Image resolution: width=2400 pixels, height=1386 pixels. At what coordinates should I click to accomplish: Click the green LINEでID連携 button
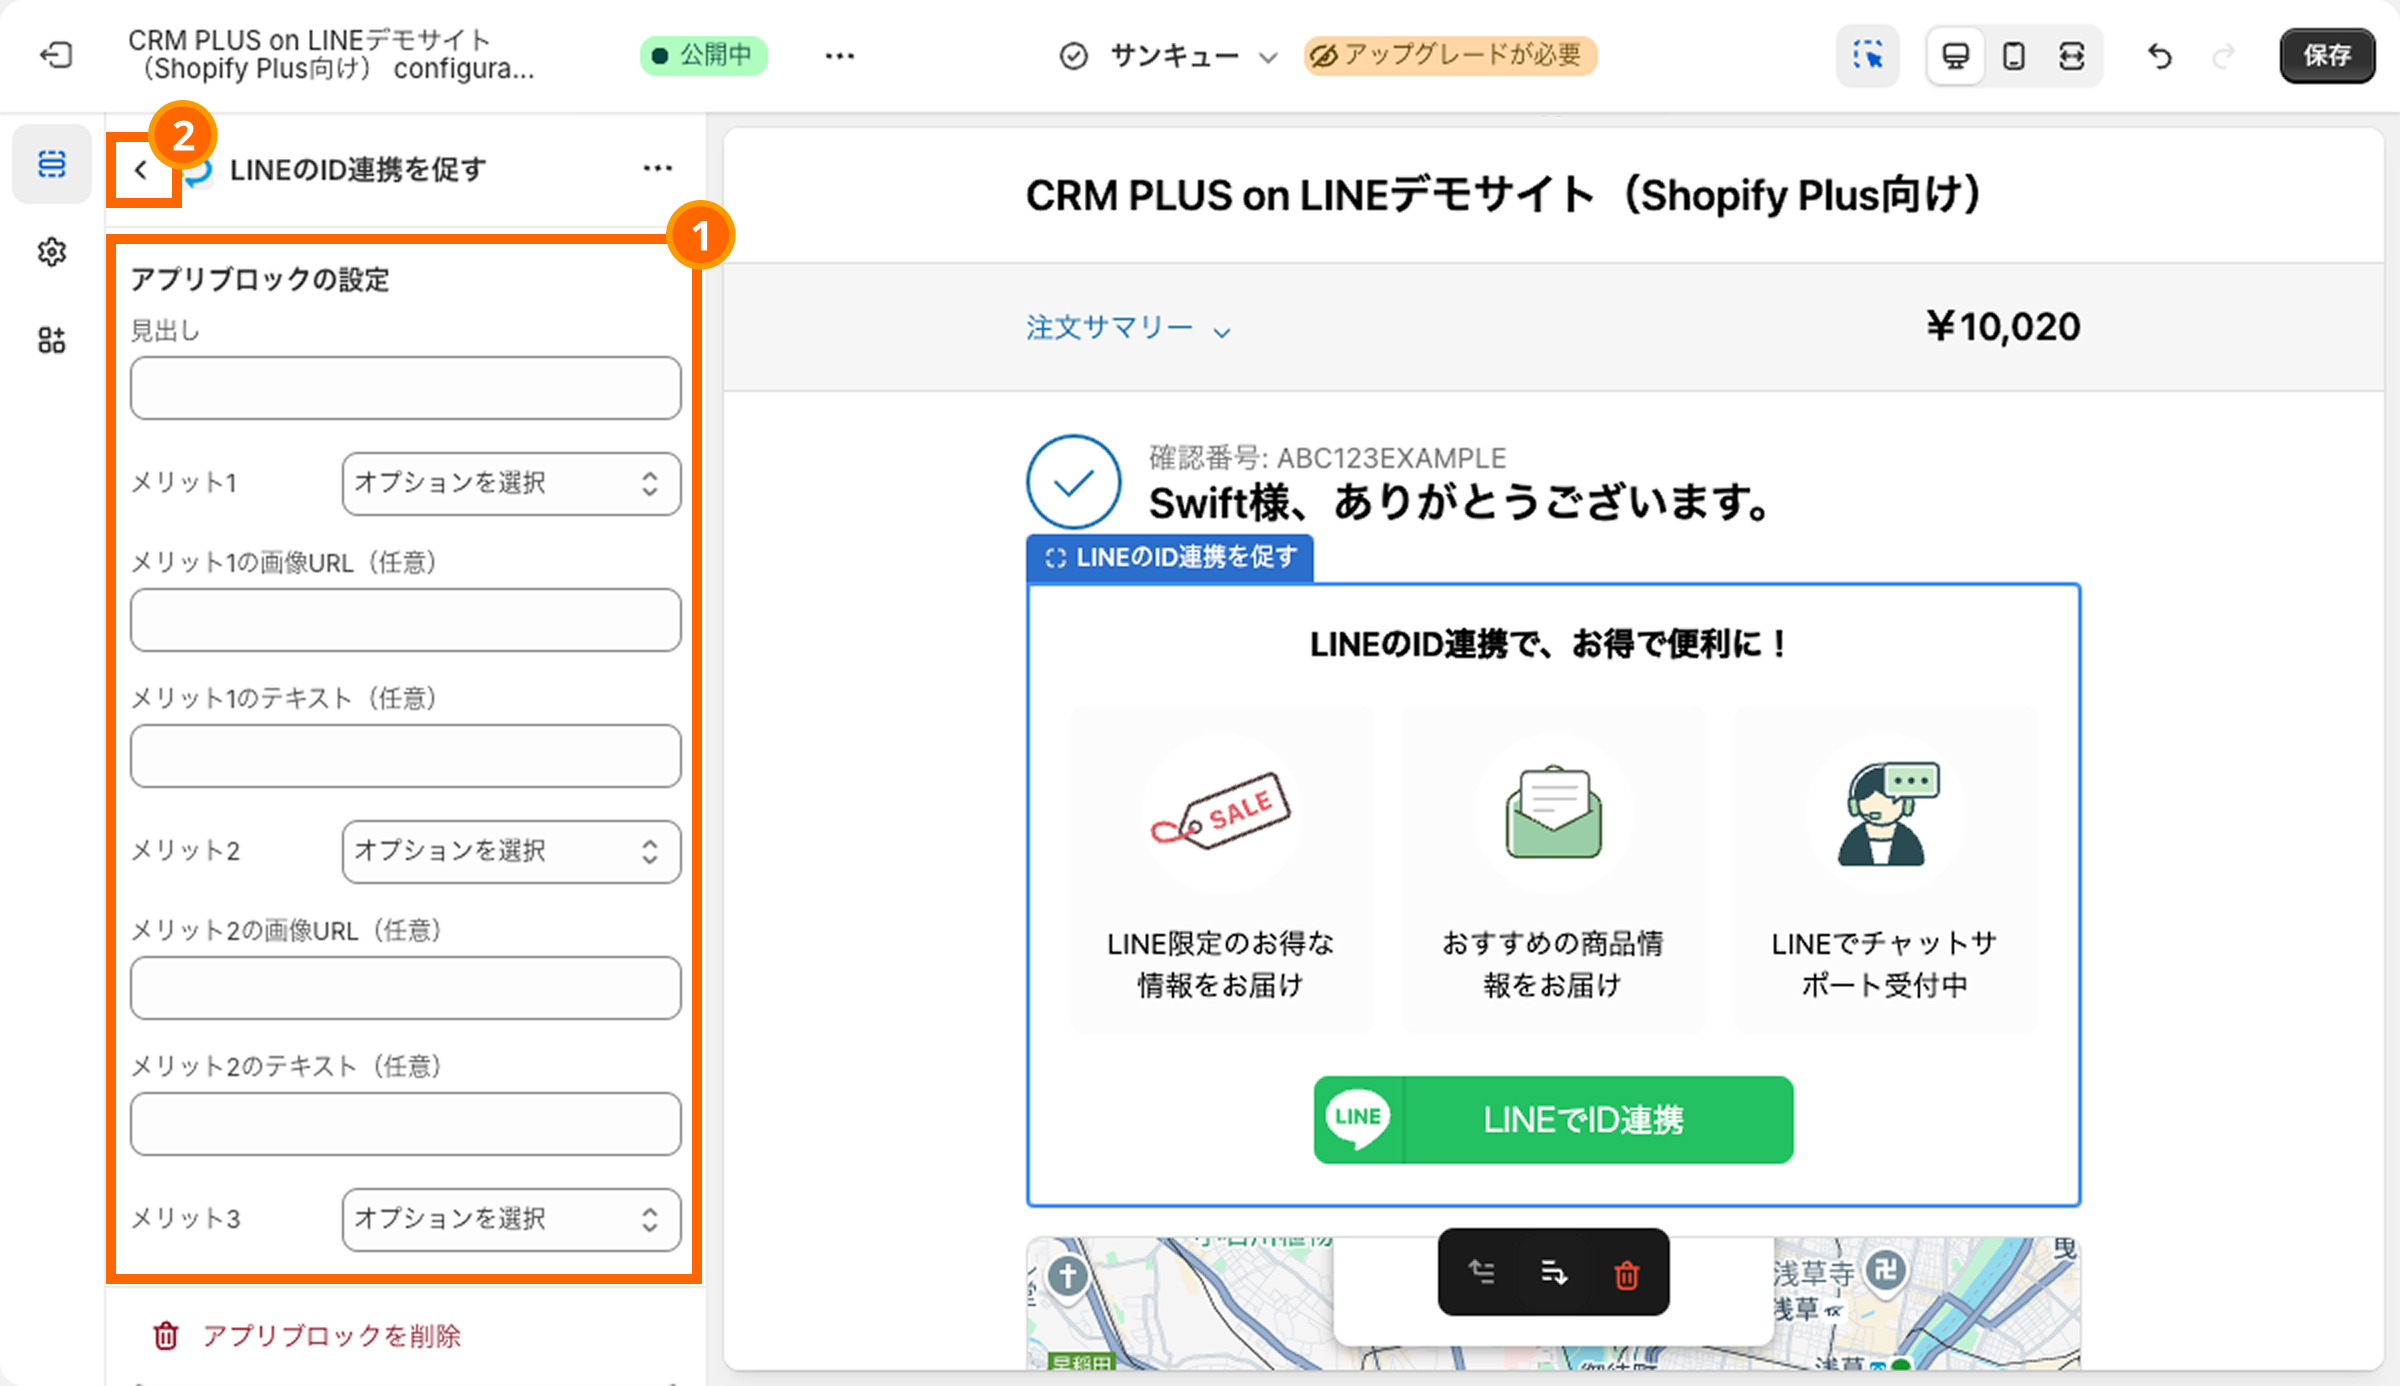pyautogui.click(x=1553, y=1119)
